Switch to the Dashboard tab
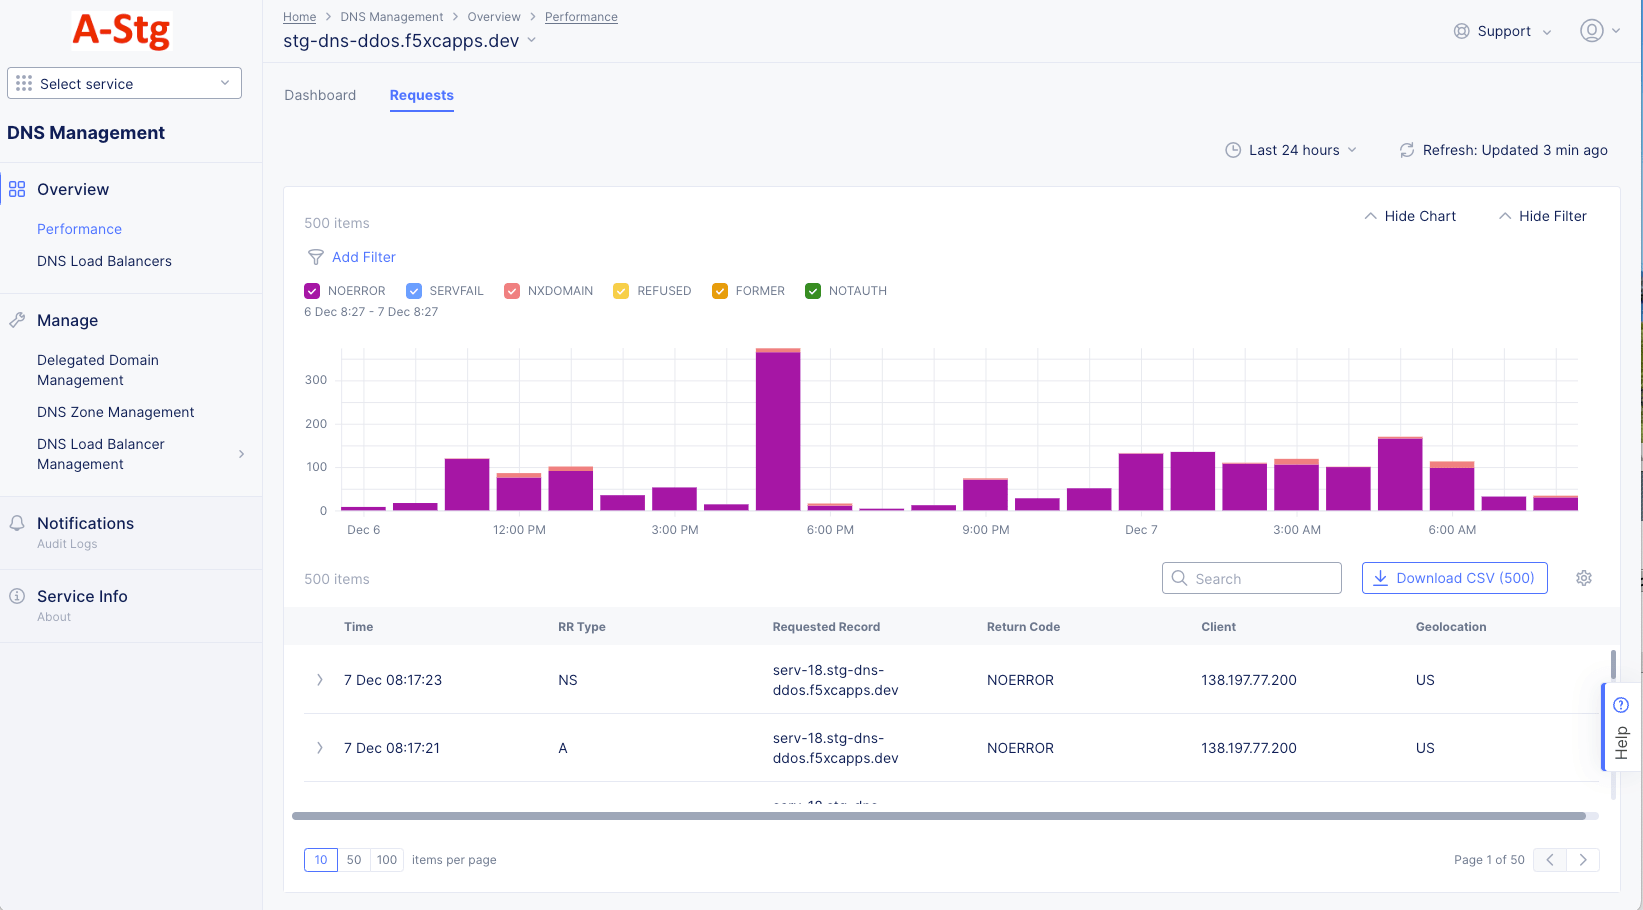 point(320,95)
